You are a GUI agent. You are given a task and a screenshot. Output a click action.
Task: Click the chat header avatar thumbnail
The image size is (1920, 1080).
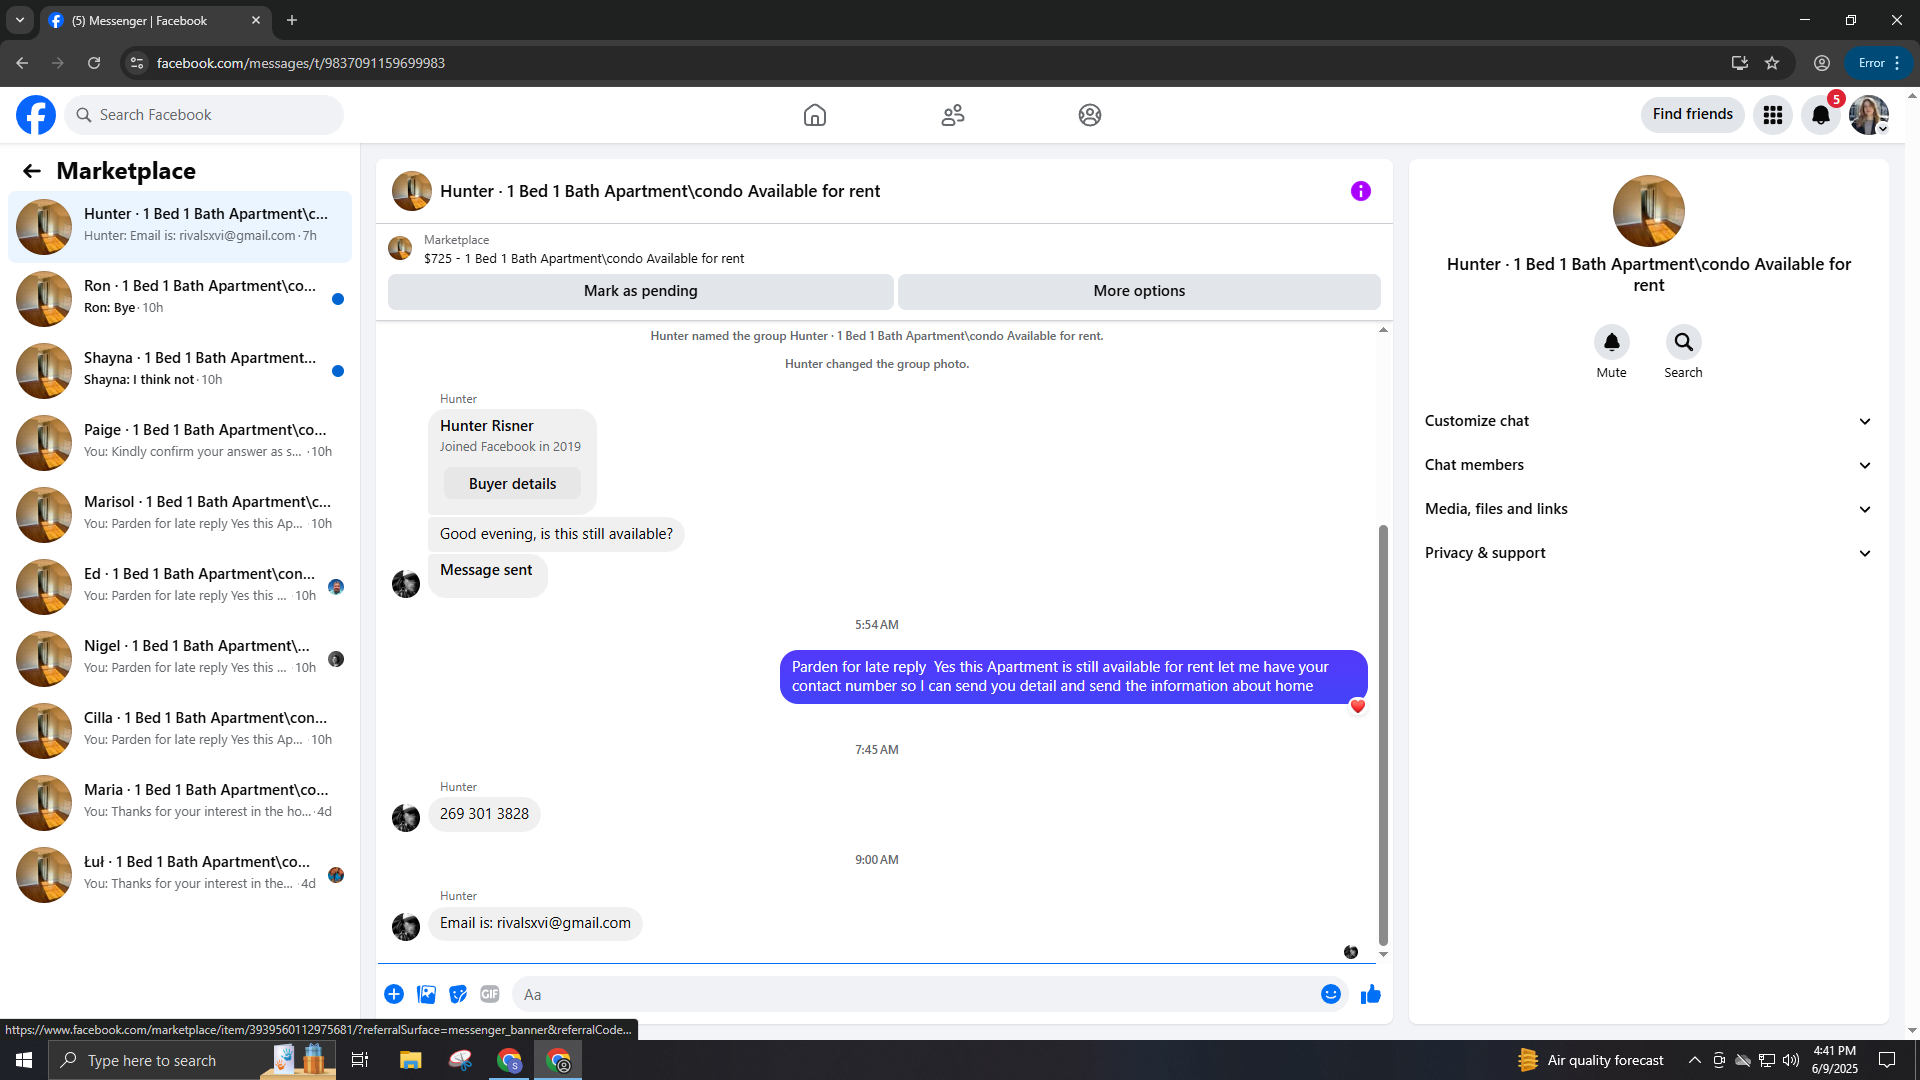tap(412, 191)
